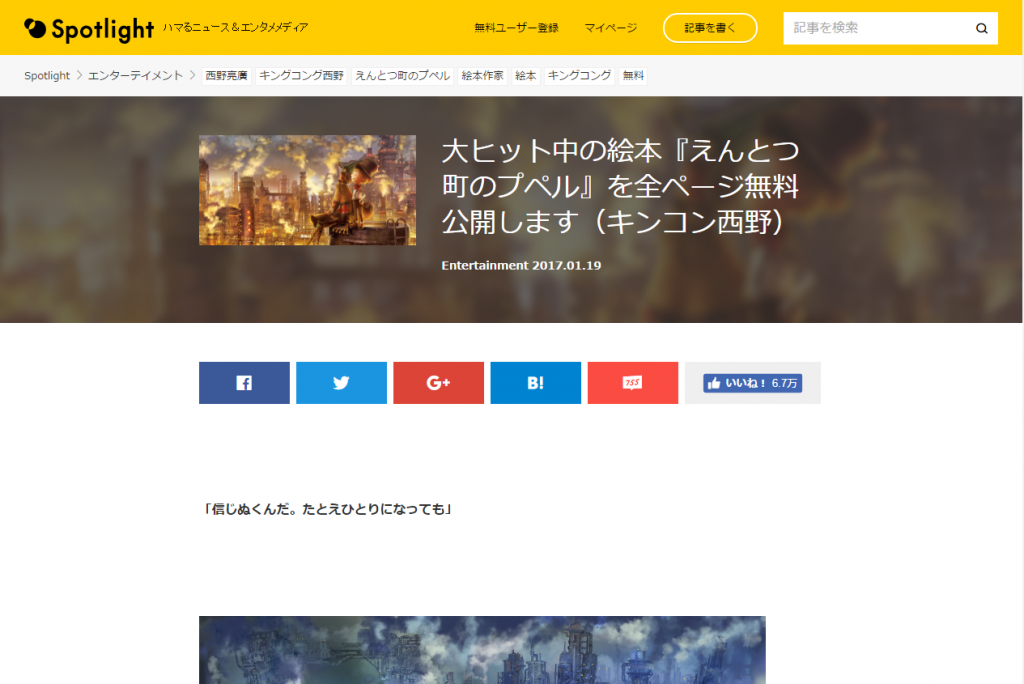
Task: Share via the red 755 button
Action: pos(633,383)
